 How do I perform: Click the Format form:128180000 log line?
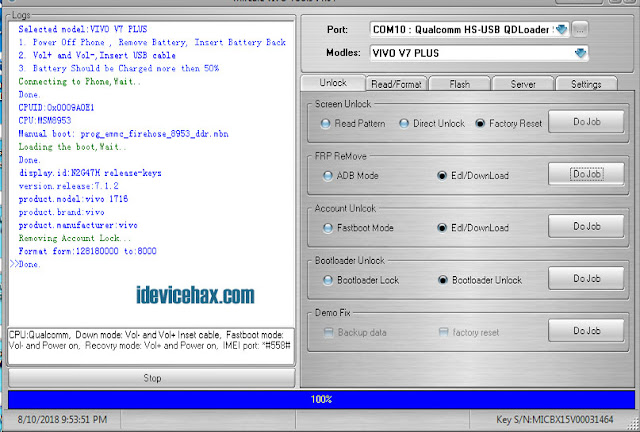[x=87, y=251]
